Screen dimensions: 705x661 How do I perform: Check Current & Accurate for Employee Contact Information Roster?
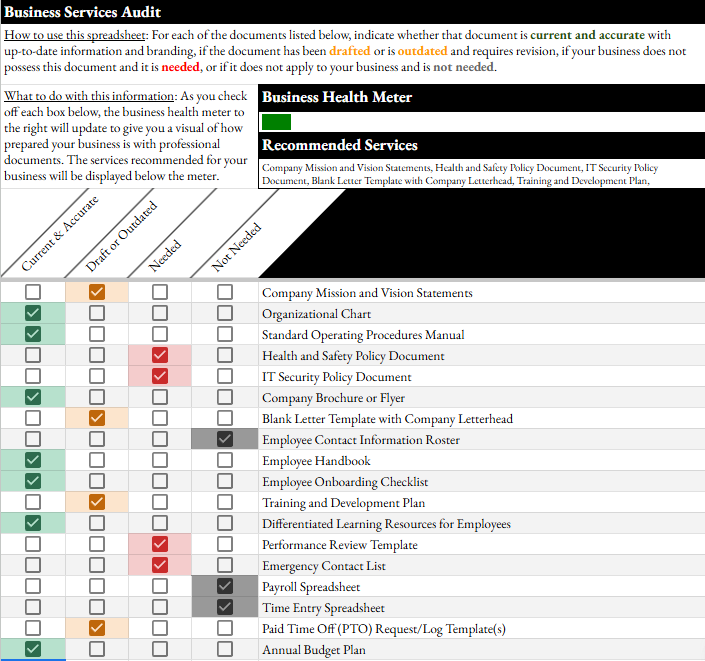coord(33,439)
